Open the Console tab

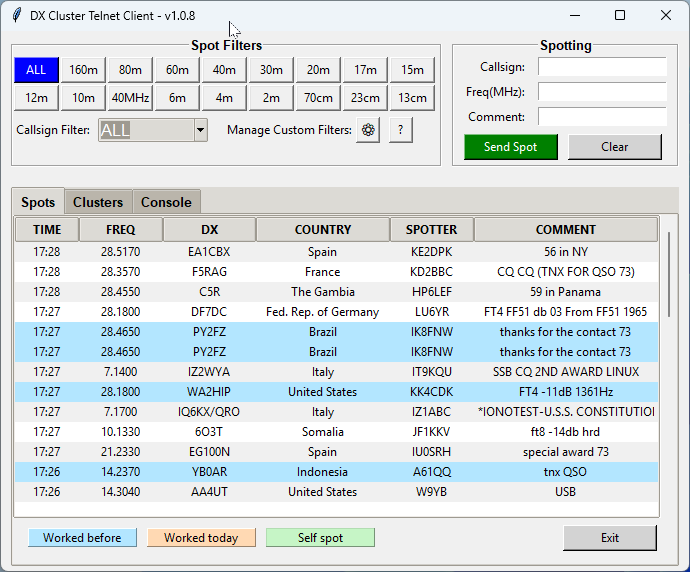pos(166,202)
